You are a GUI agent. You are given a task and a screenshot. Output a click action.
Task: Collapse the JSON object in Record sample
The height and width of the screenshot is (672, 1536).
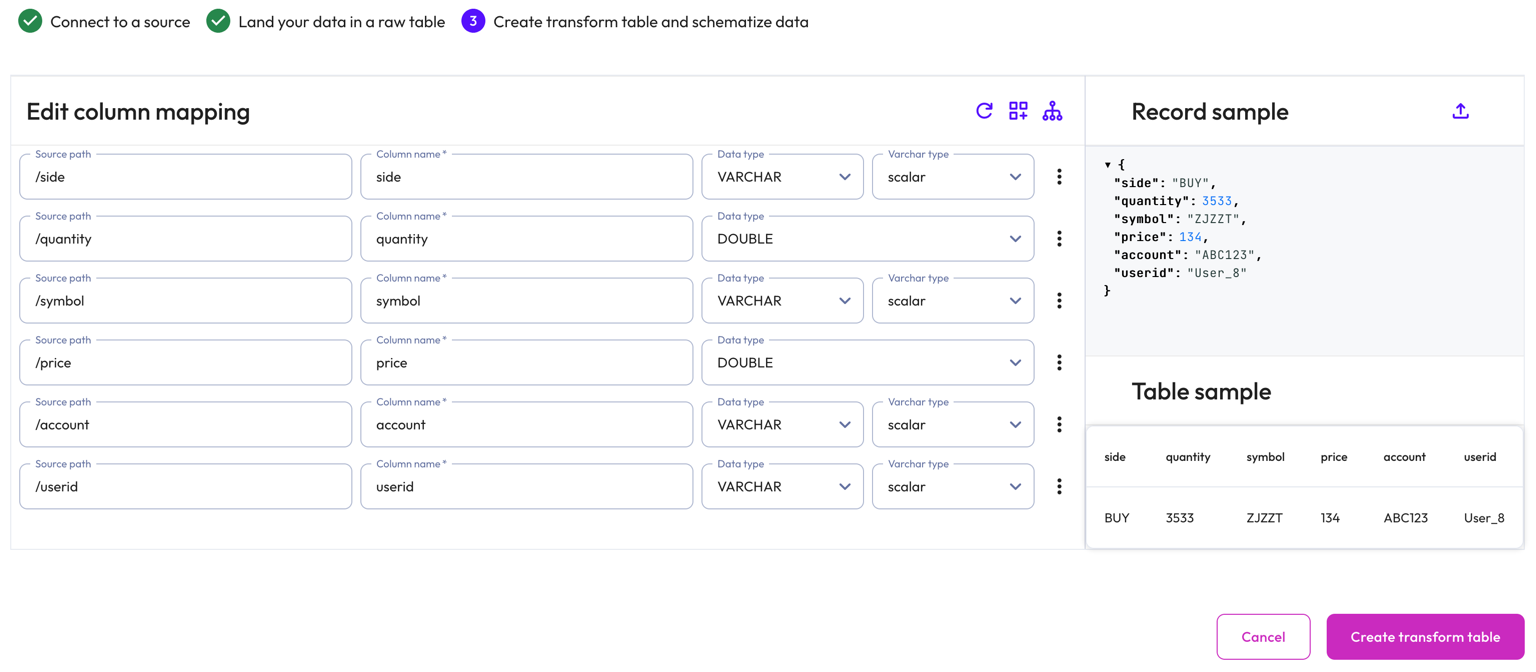1108,164
